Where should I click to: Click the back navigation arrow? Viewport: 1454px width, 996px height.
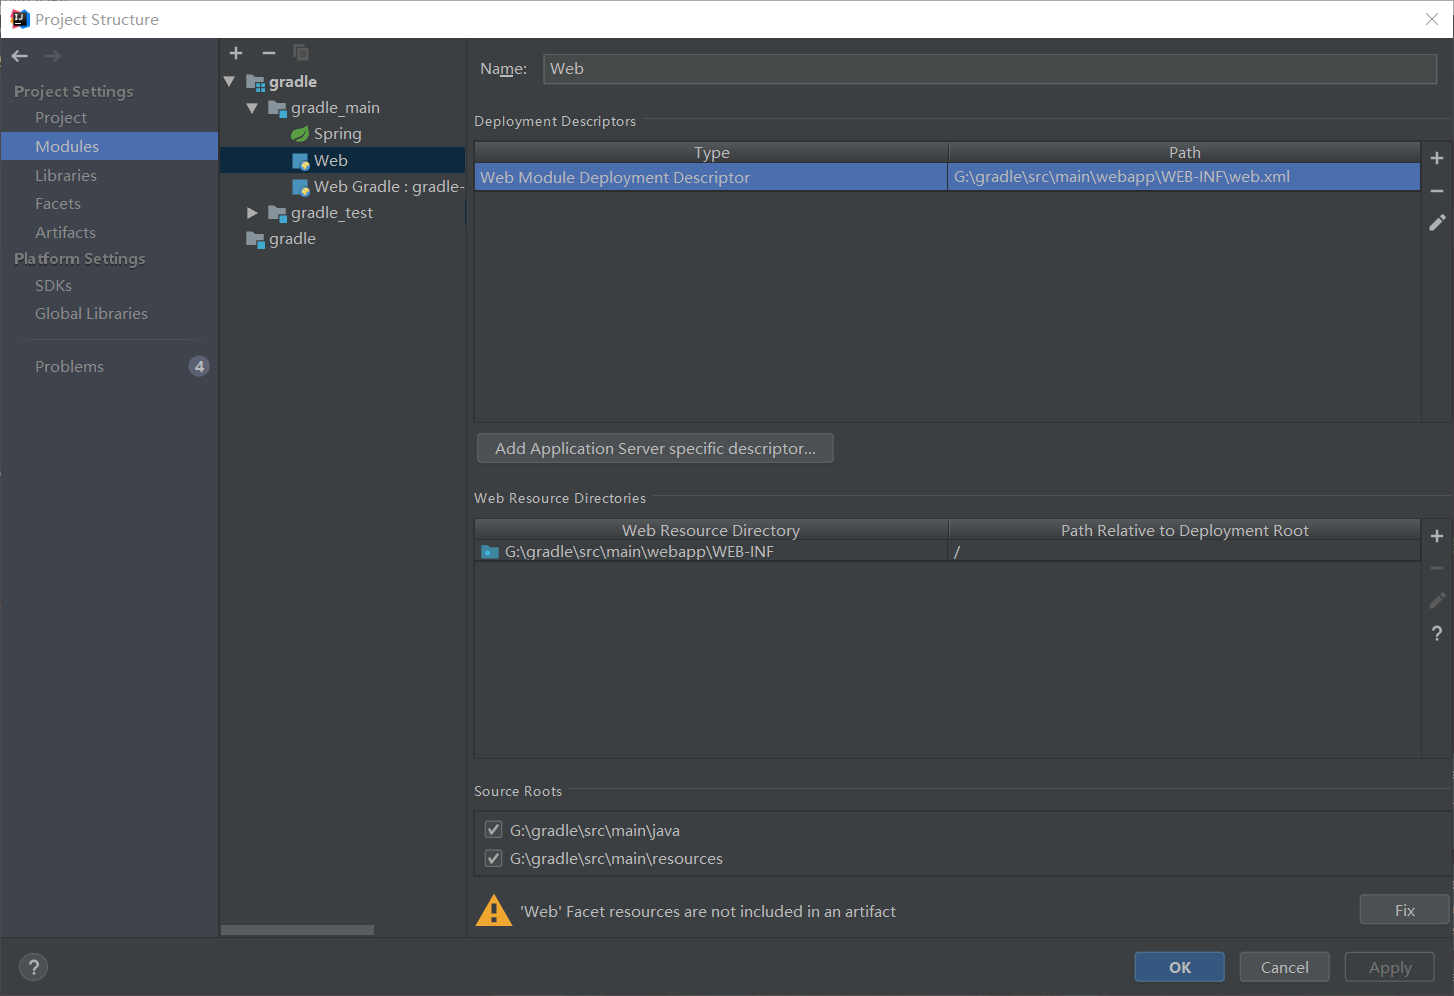pos(18,55)
